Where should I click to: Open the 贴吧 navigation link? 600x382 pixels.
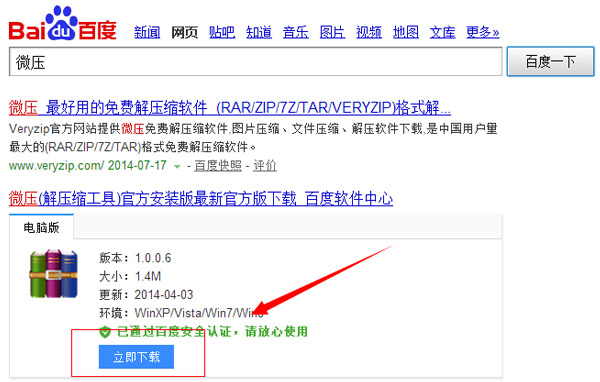[x=222, y=32]
